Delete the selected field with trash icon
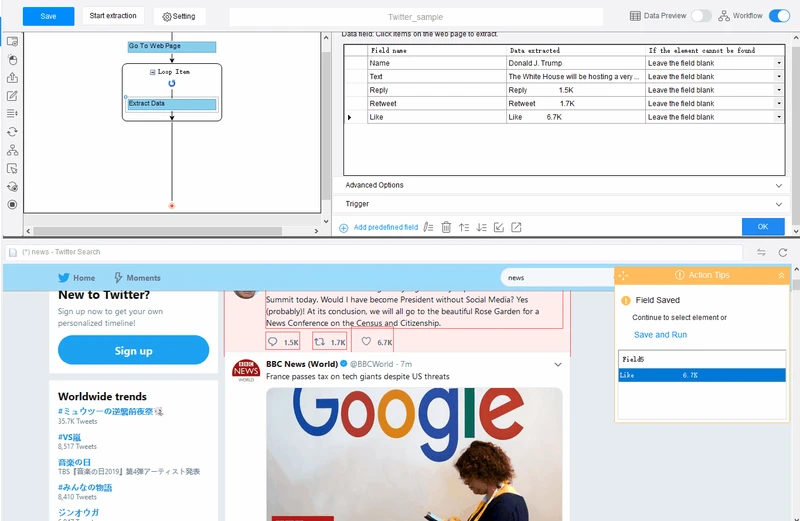 click(446, 228)
